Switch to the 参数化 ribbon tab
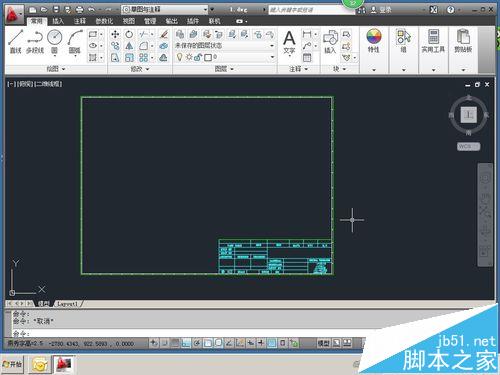500x375 pixels. click(x=104, y=21)
